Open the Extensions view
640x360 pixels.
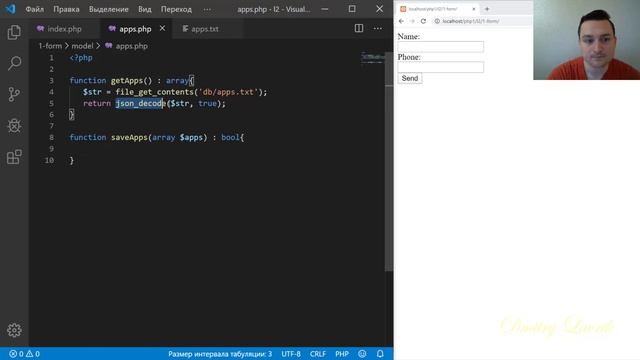(x=14, y=157)
